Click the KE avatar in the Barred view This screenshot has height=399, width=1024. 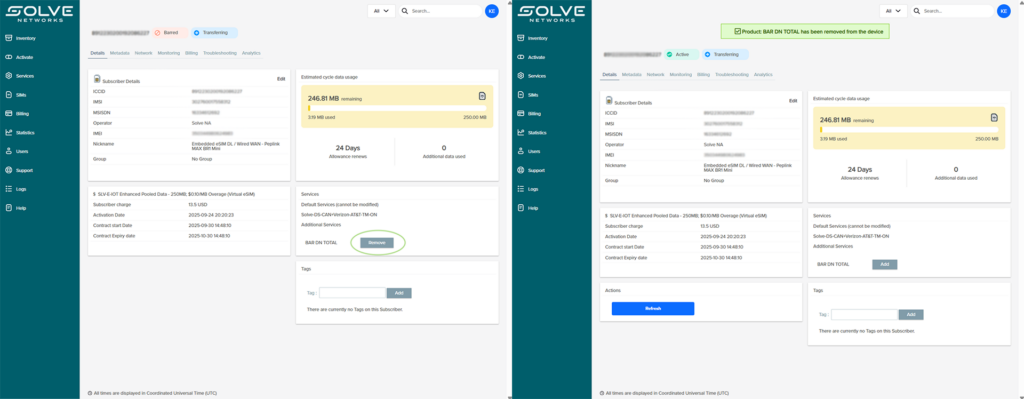492,11
